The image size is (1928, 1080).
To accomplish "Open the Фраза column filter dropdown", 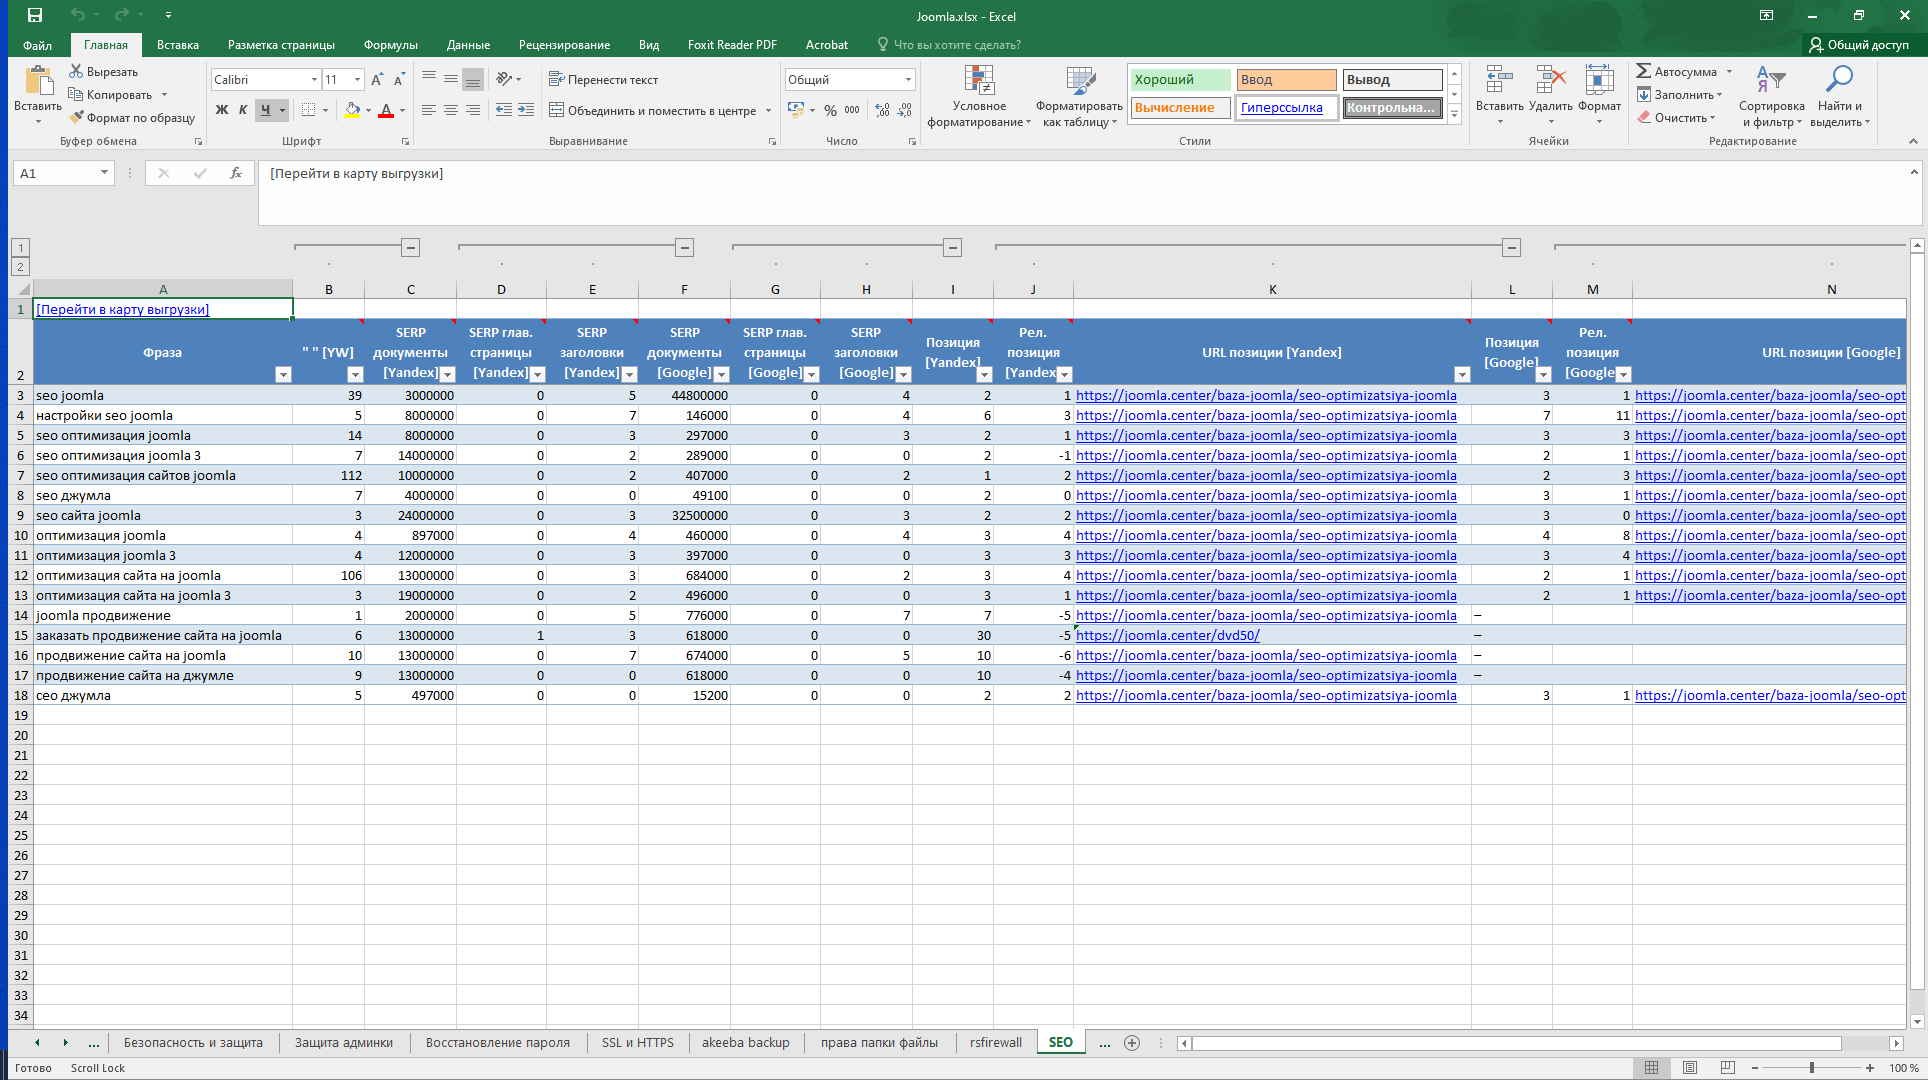I will click(x=283, y=374).
